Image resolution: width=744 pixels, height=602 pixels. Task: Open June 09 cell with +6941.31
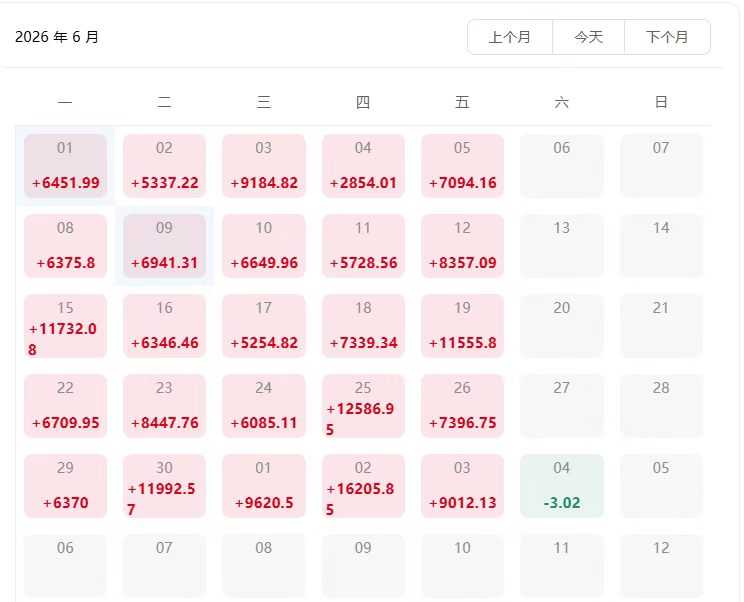tap(165, 246)
